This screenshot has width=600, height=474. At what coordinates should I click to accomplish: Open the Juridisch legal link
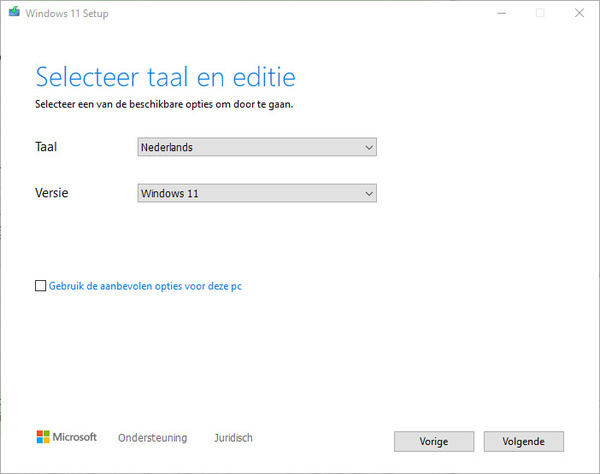pyautogui.click(x=233, y=438)
